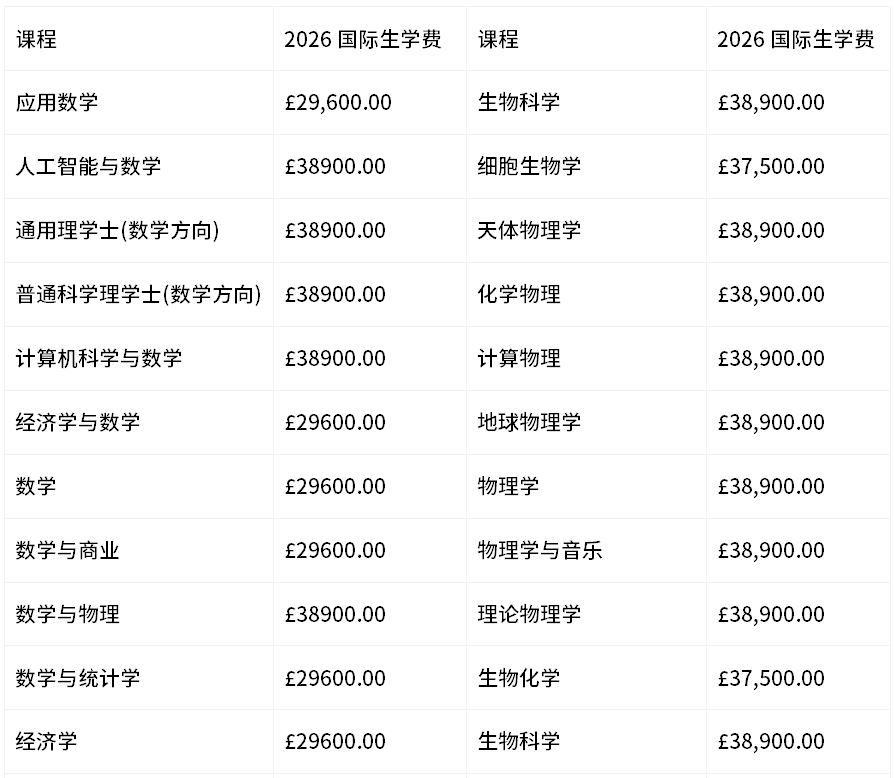
Task: Click the 计算机科学与数学 course name
Action: (99, 358)
